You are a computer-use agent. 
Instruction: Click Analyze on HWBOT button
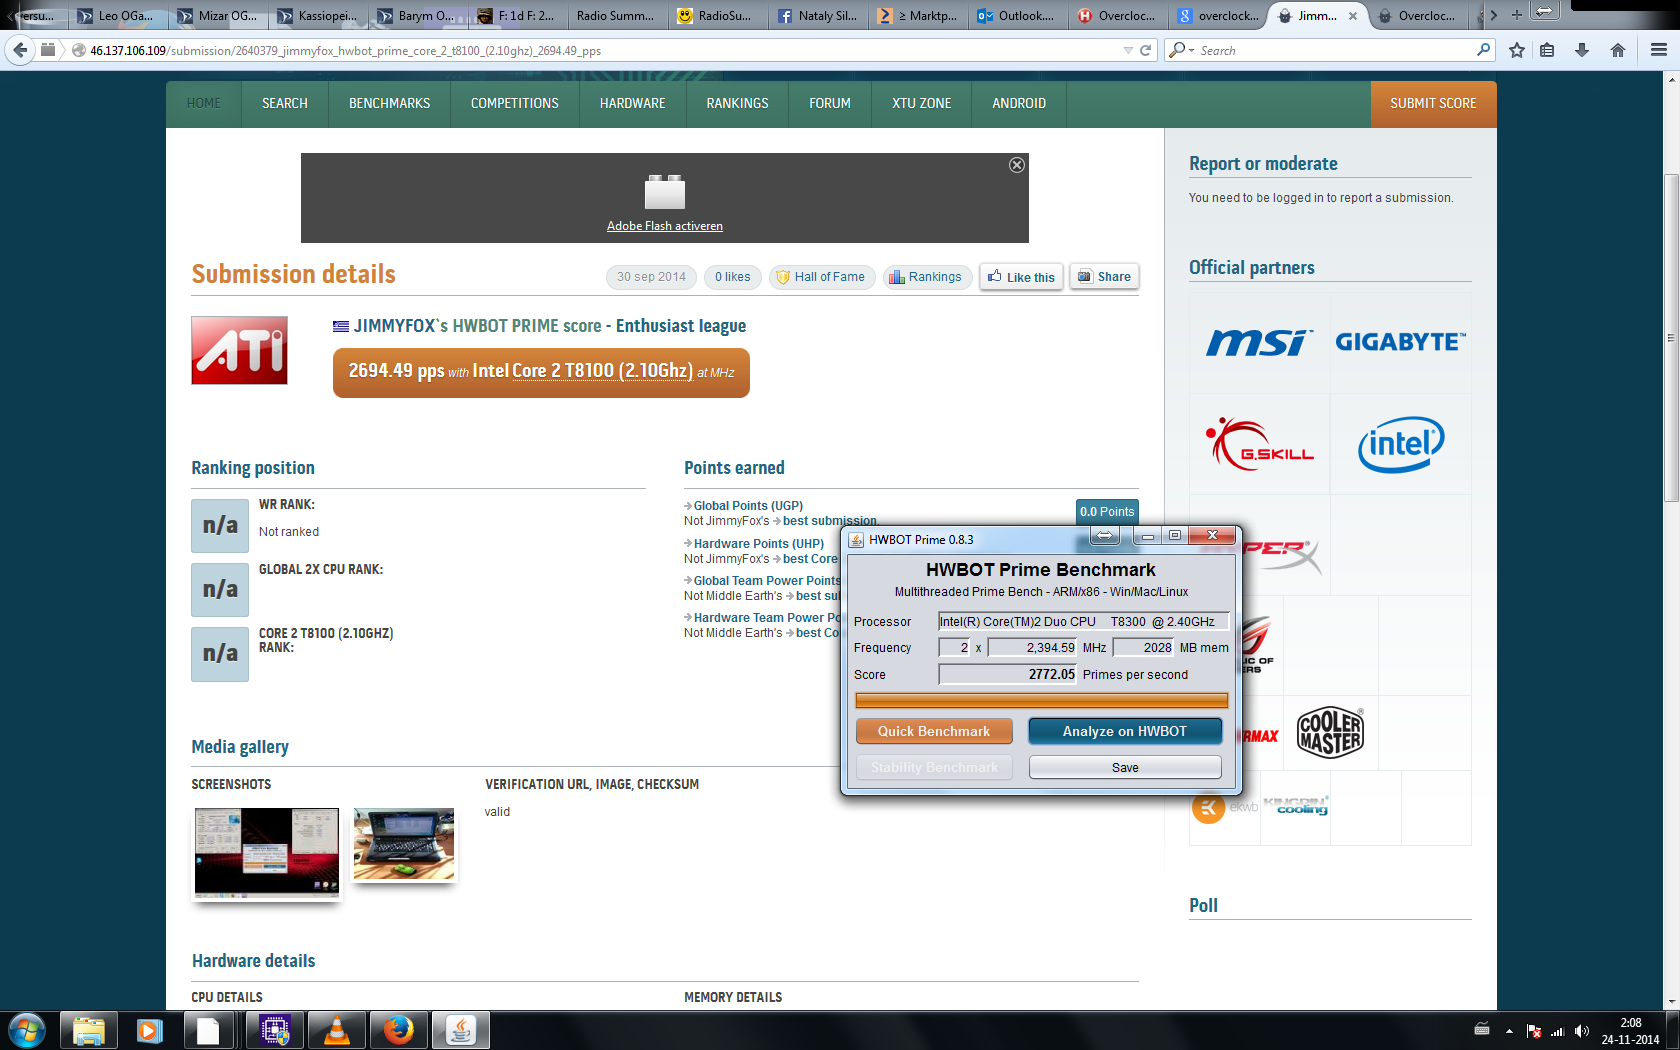[1125, 731]
